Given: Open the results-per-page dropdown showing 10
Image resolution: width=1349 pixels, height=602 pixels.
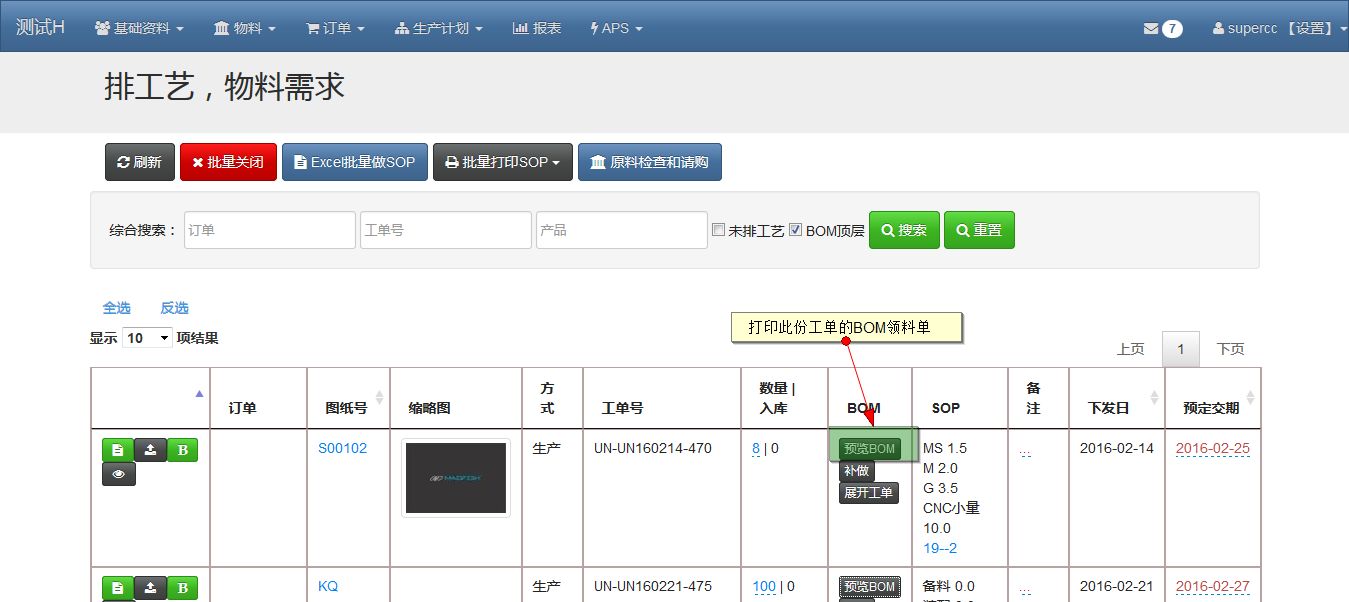Looking at the screenshot, I should [x=147, y=338].
